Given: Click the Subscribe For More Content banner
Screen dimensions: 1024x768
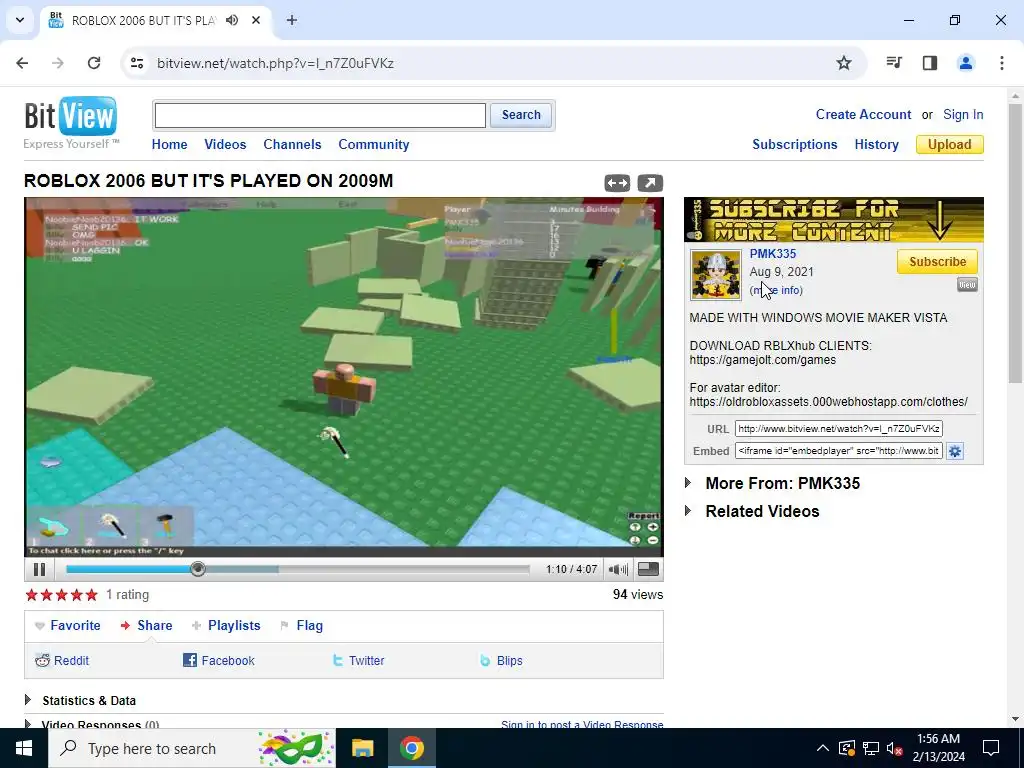Looking at the screenshot, I should pyautogui.click(x=833, y=220).
